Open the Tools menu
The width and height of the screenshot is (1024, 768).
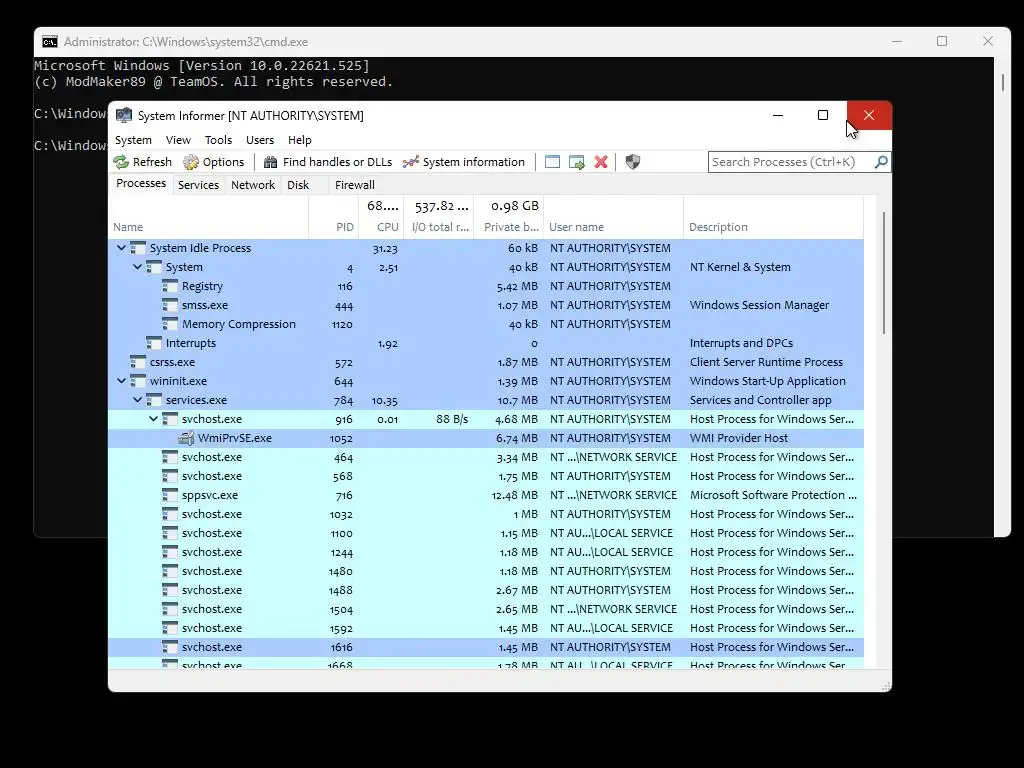point(218,140)
